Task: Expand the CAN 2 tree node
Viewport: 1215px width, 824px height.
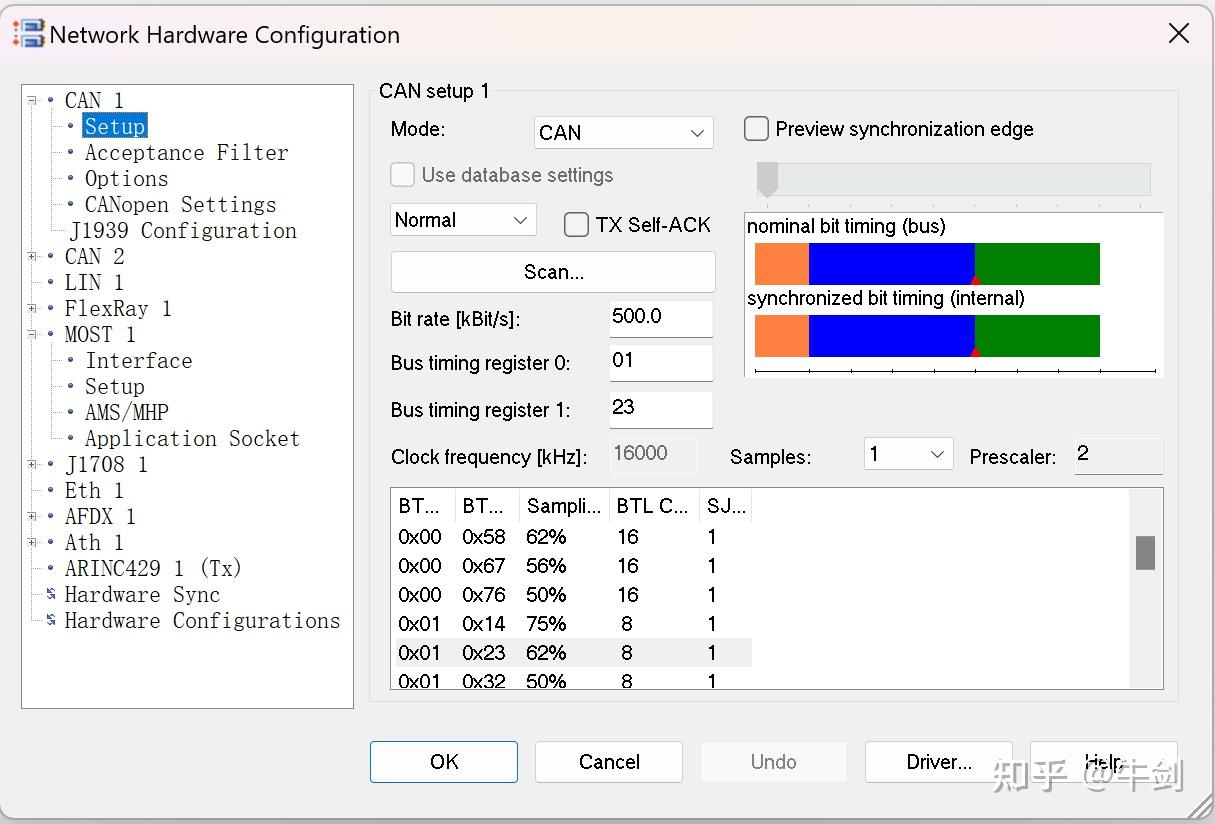Action: pyautogui.click(x=33, y=257)
